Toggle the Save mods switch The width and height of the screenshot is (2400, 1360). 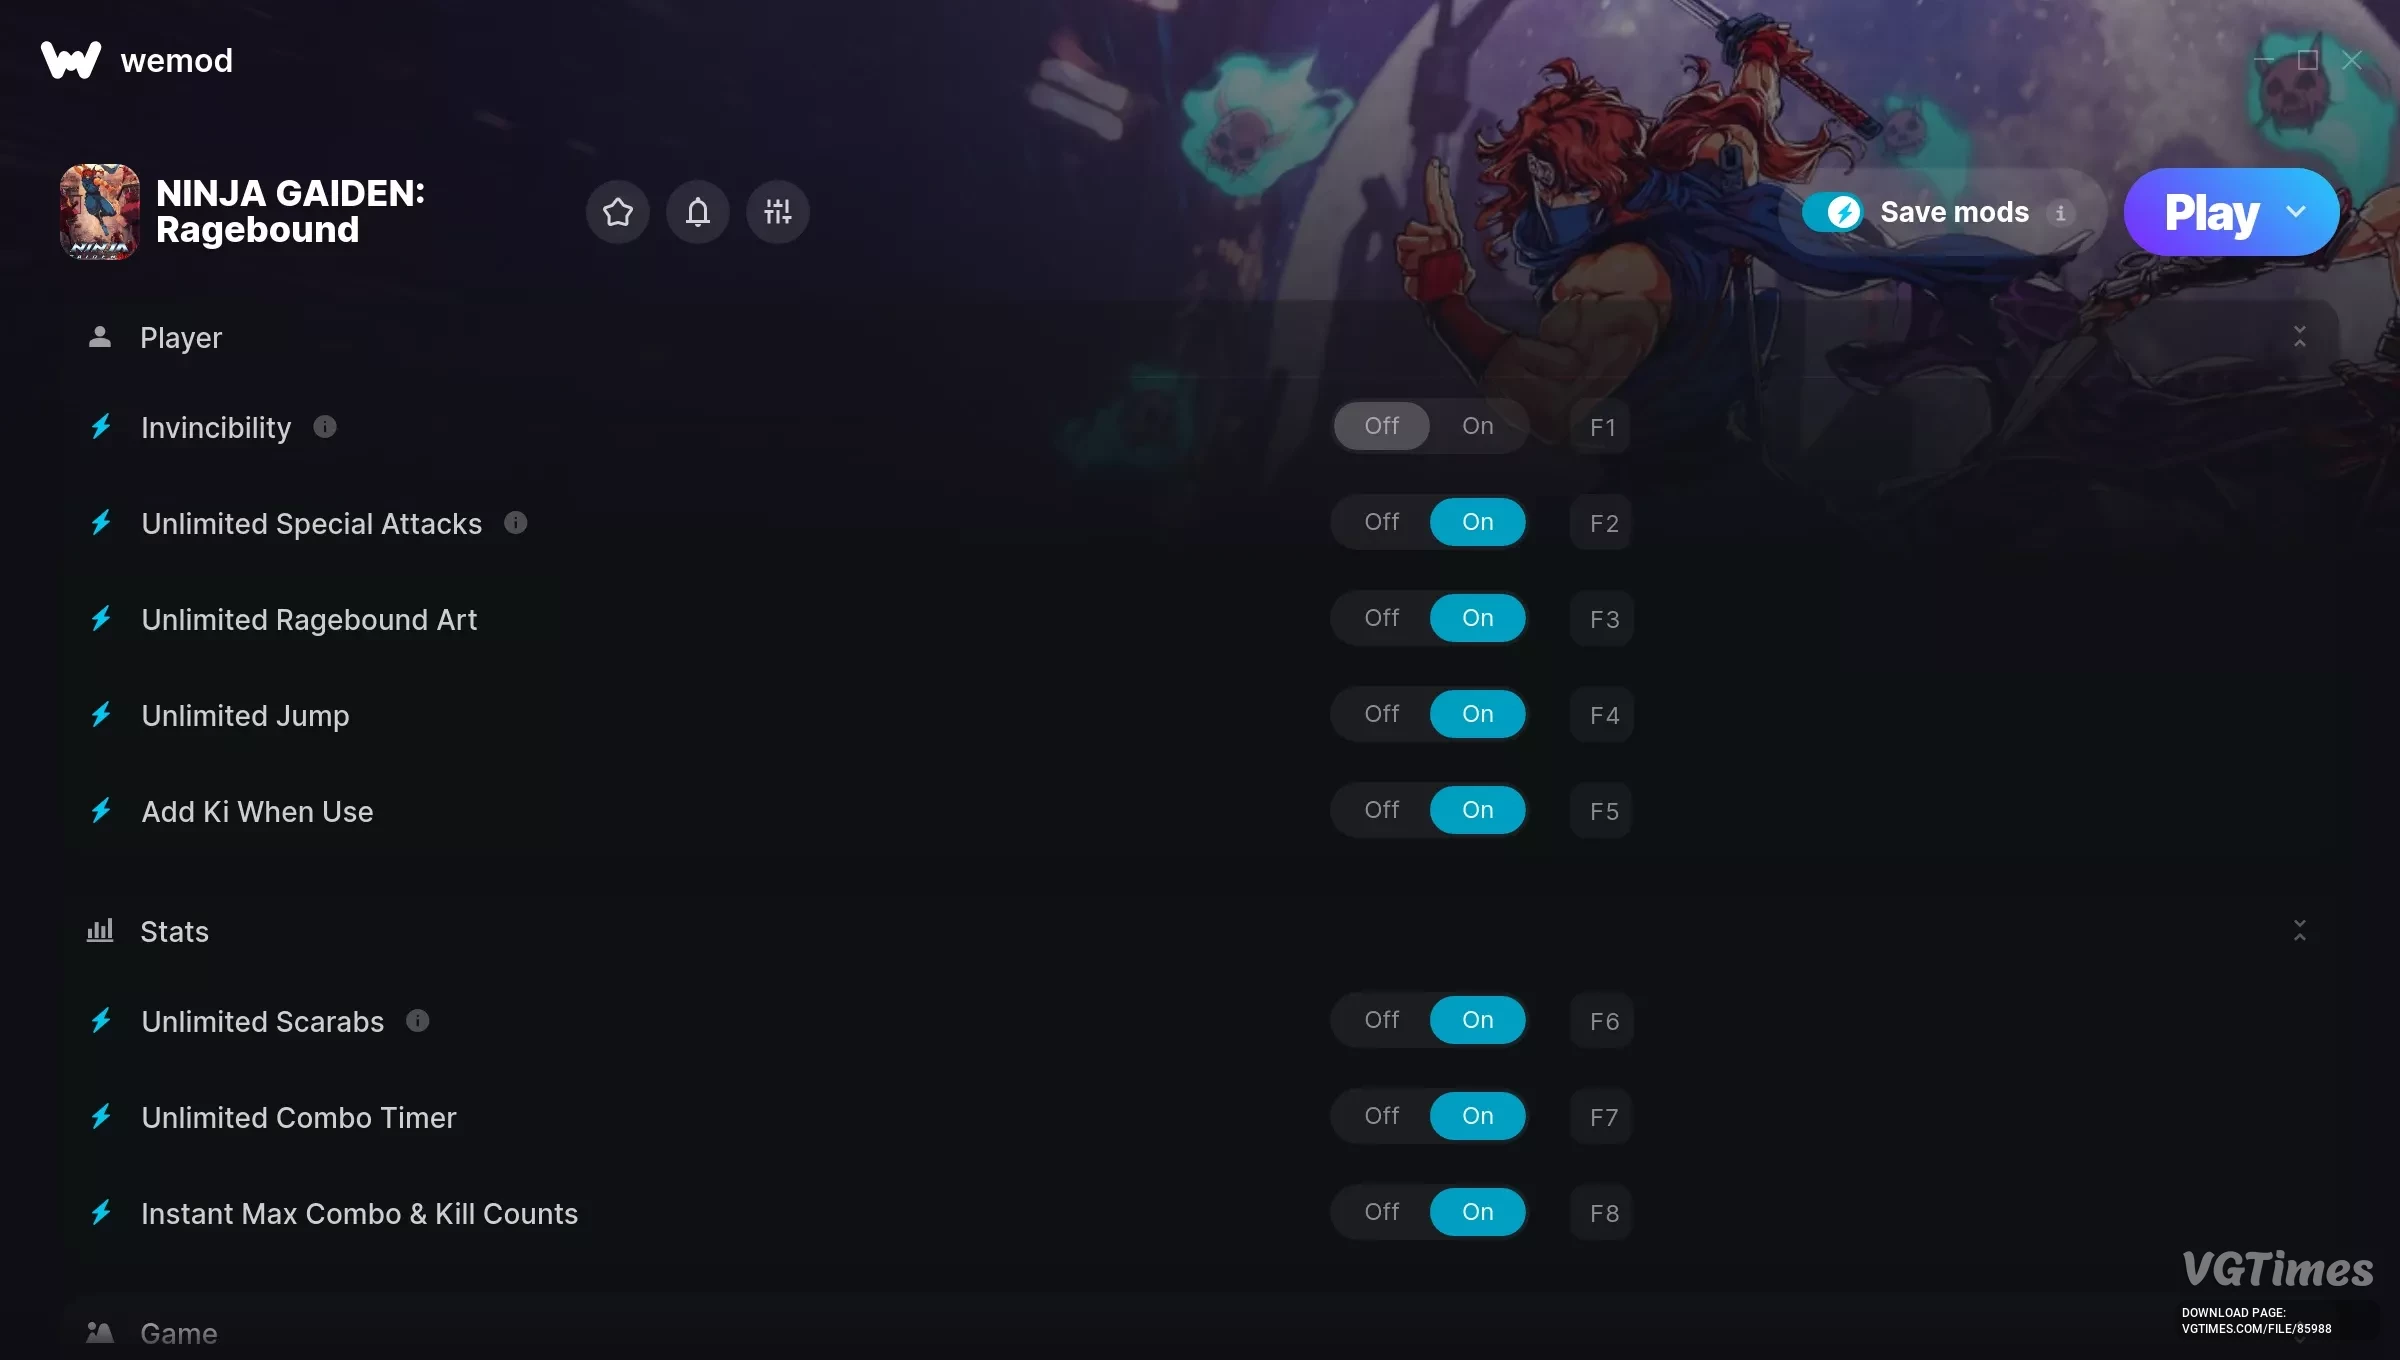pyautogui.click(x=1832, y=212)
